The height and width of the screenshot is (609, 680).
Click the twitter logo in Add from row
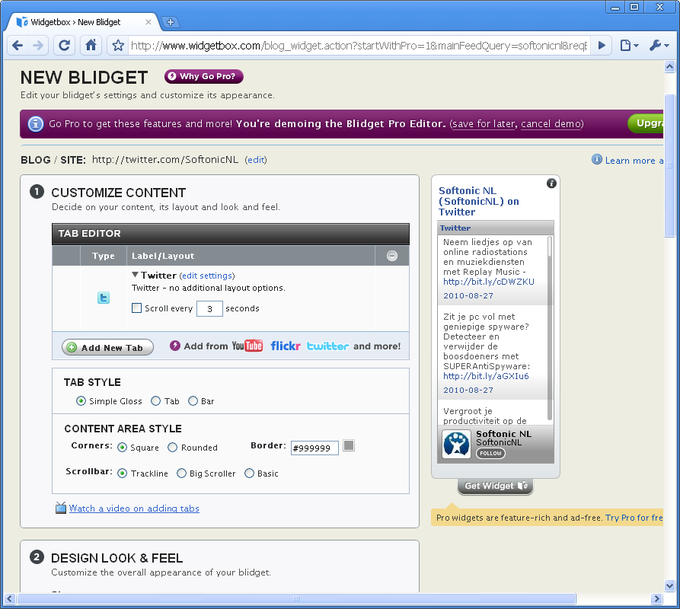327,346
